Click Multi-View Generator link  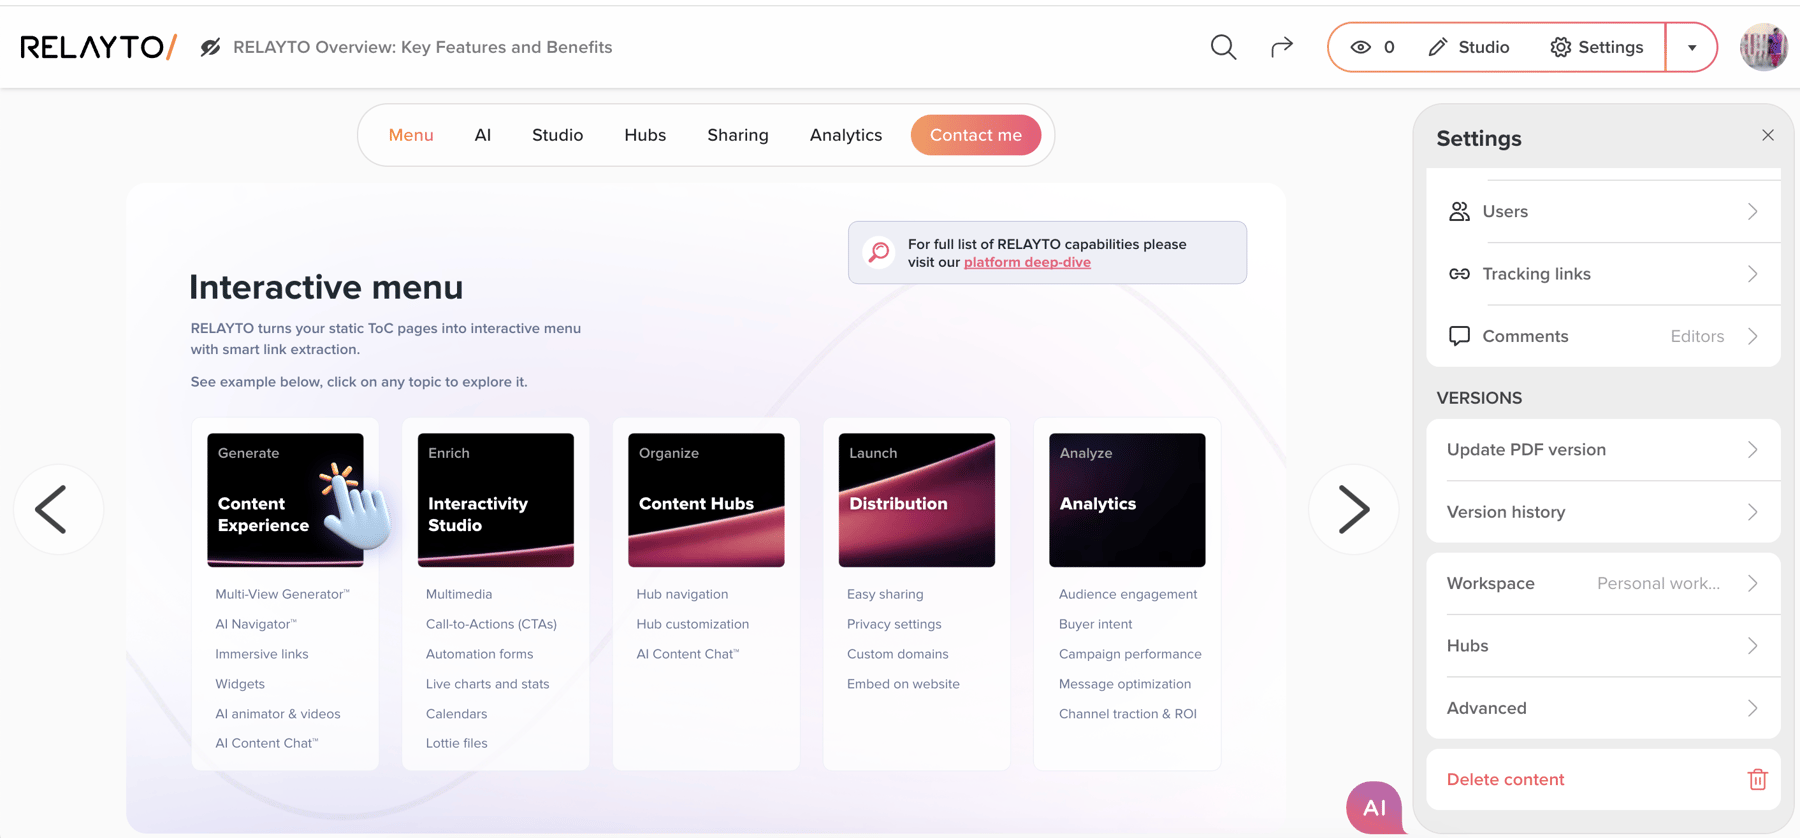[x=282, y=594]
